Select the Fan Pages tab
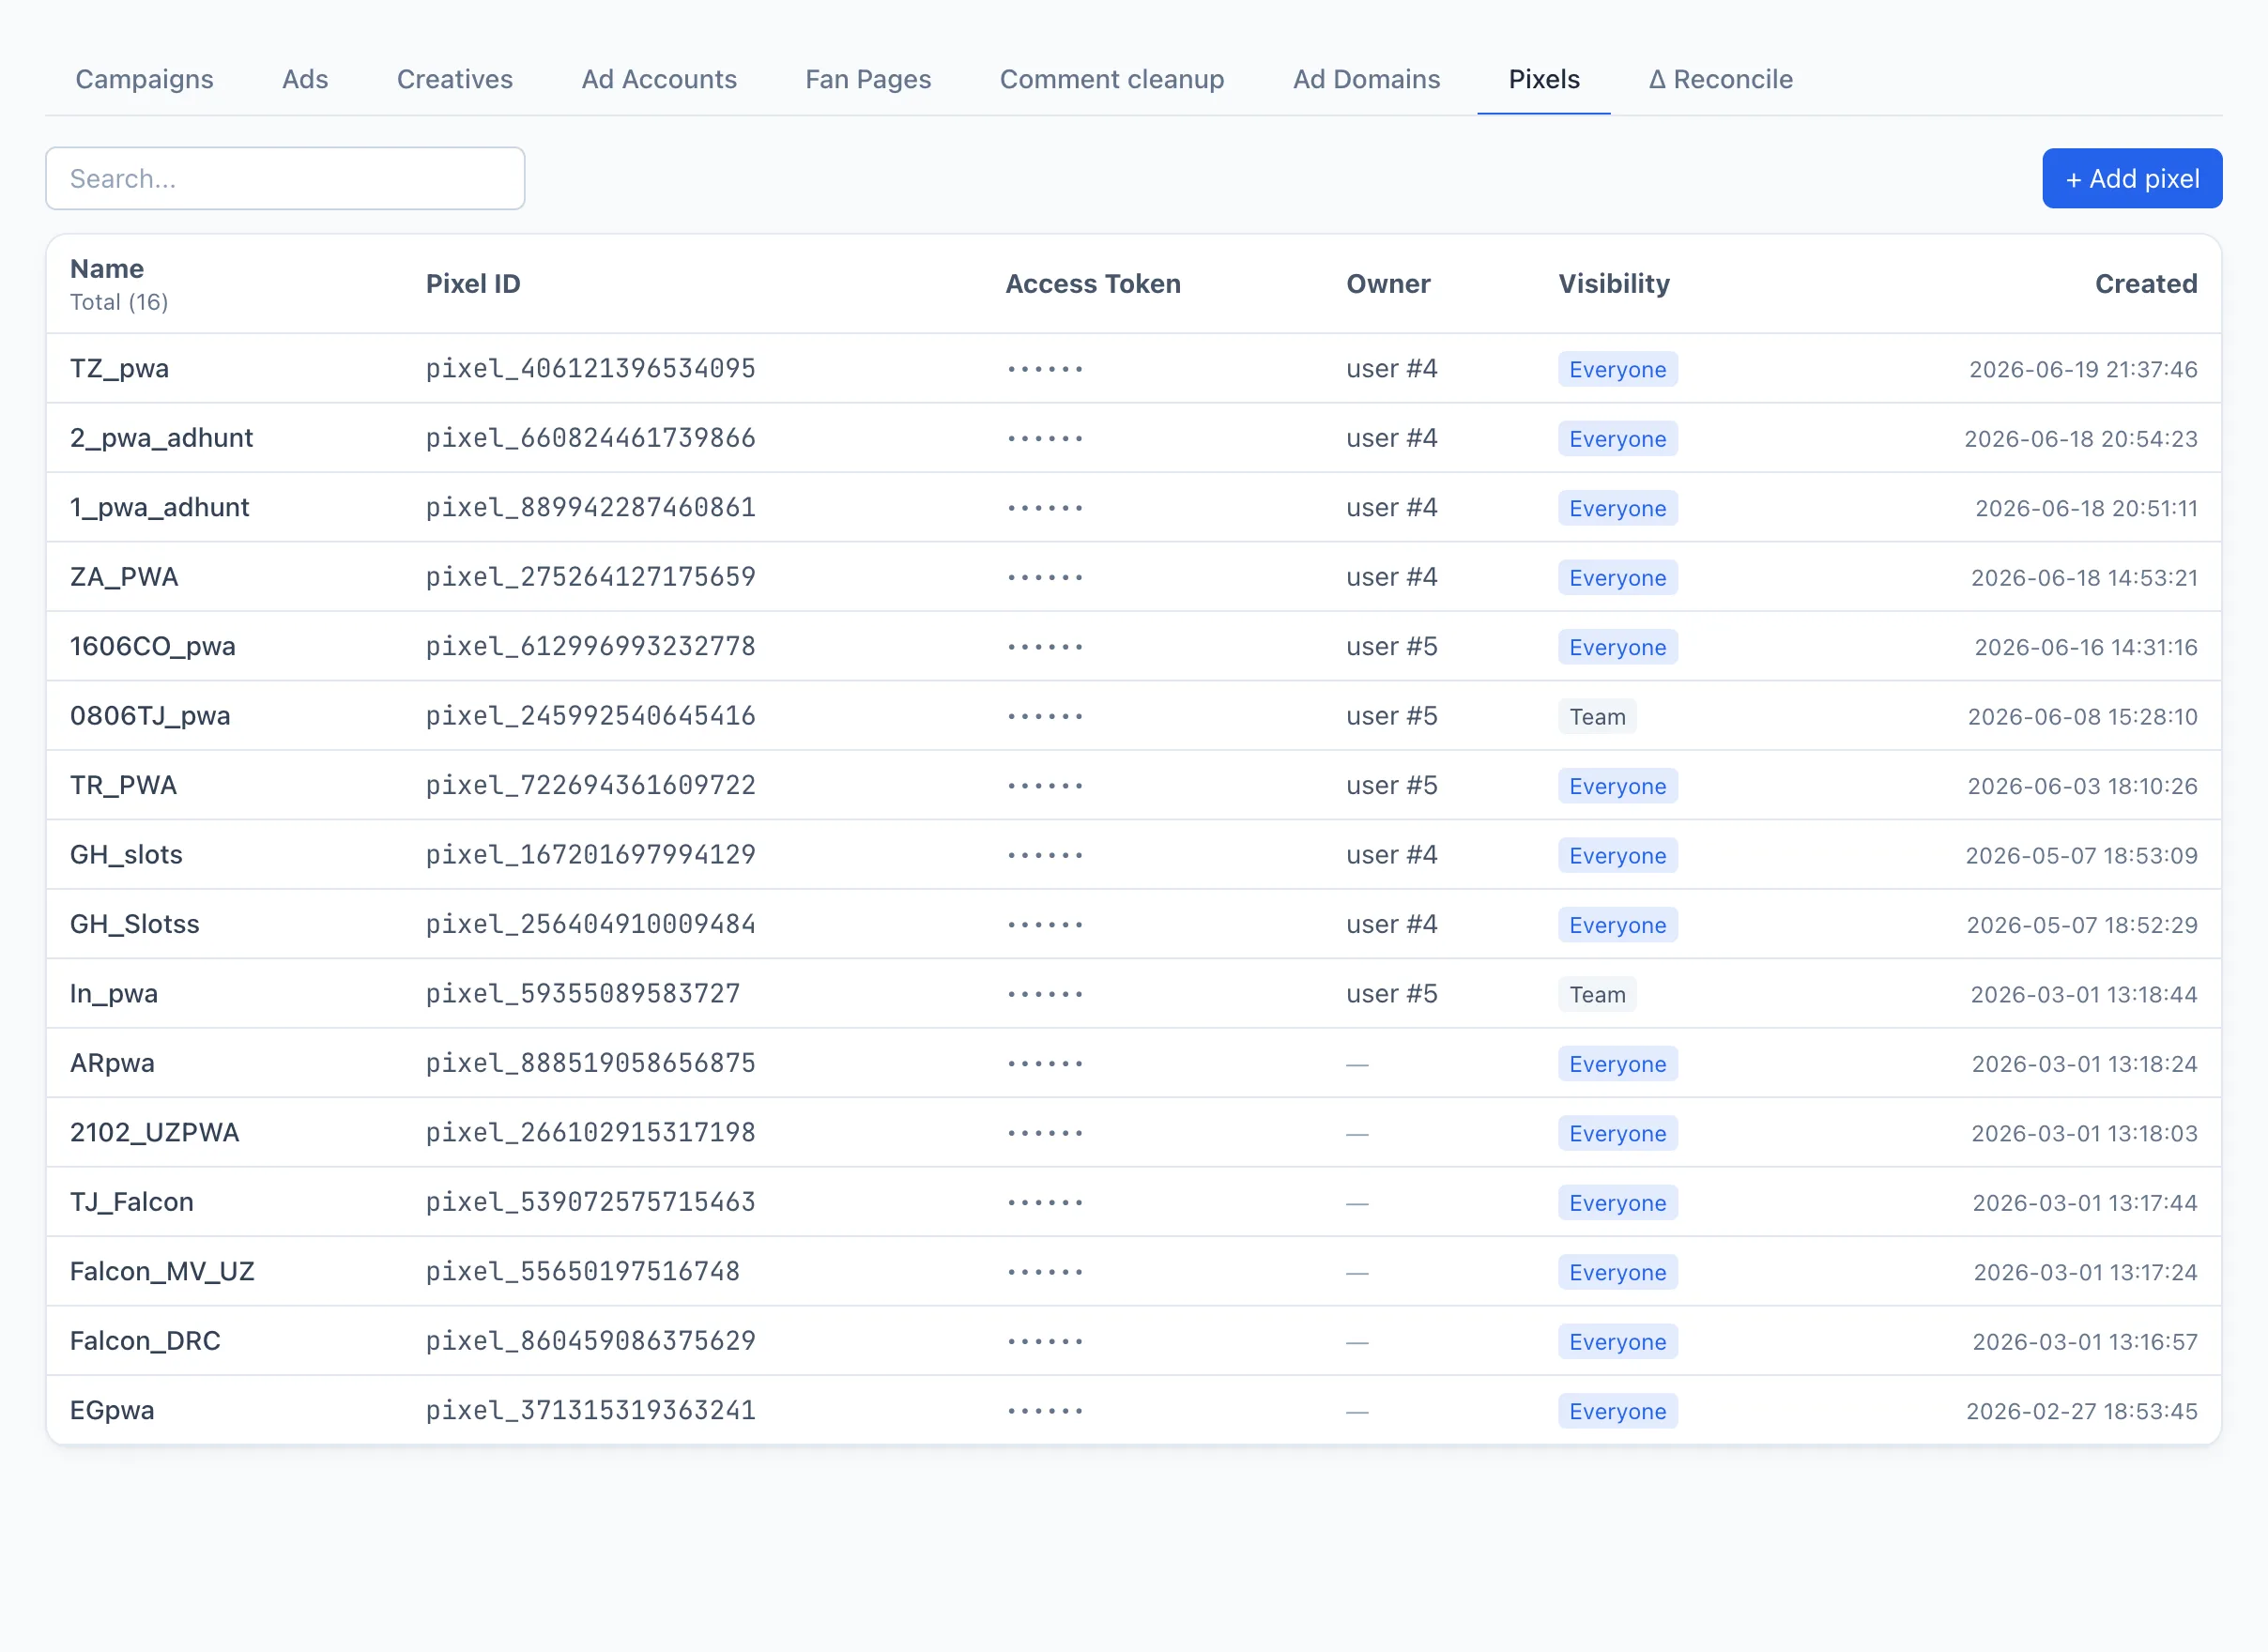Viewport: 2268px width, 1652px height. (868, 79)
